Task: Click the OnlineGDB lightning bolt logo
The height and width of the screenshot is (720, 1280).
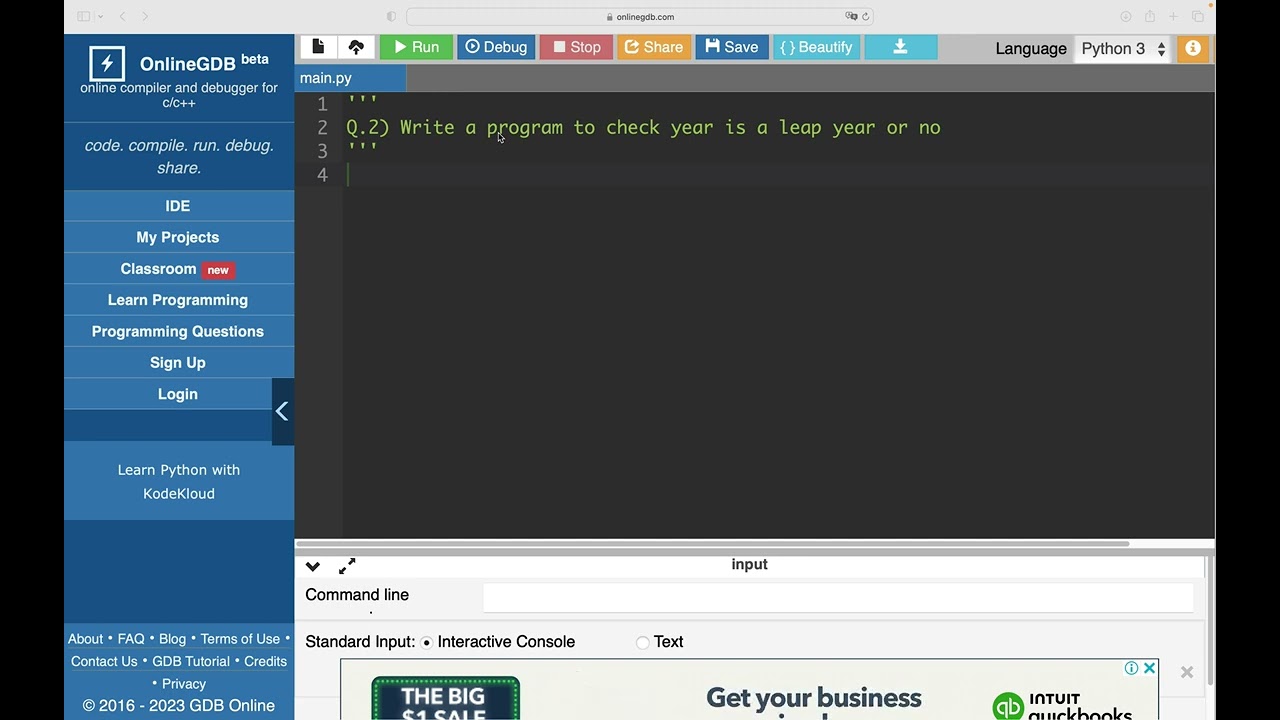Action: click(x=107, y=64)
